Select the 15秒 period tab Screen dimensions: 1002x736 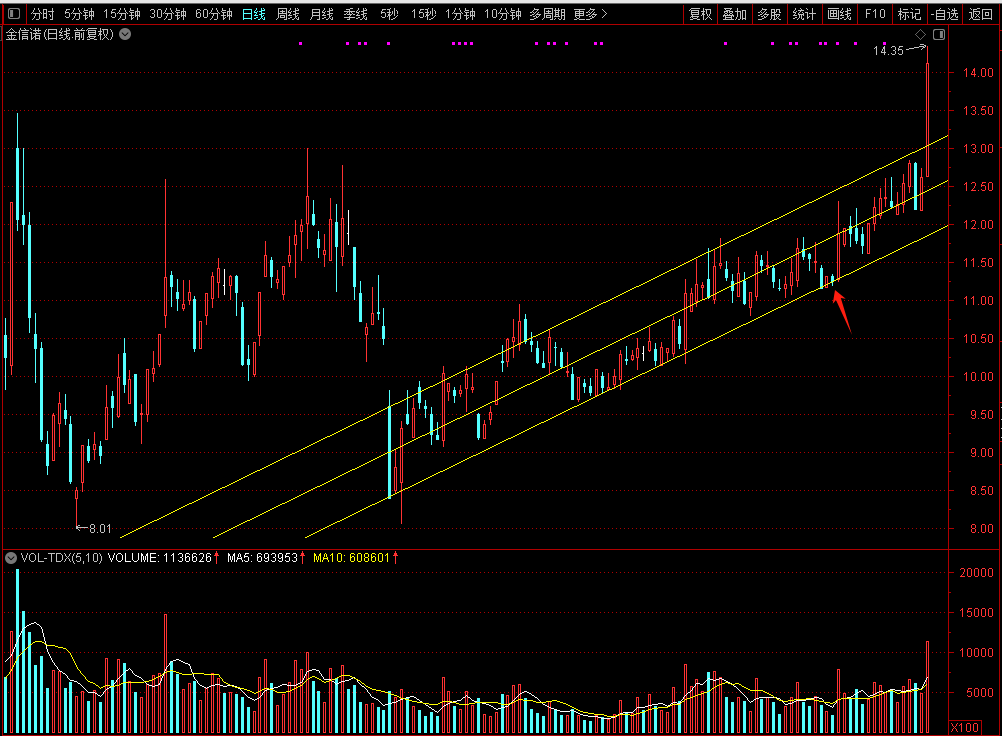click(424, 14)
